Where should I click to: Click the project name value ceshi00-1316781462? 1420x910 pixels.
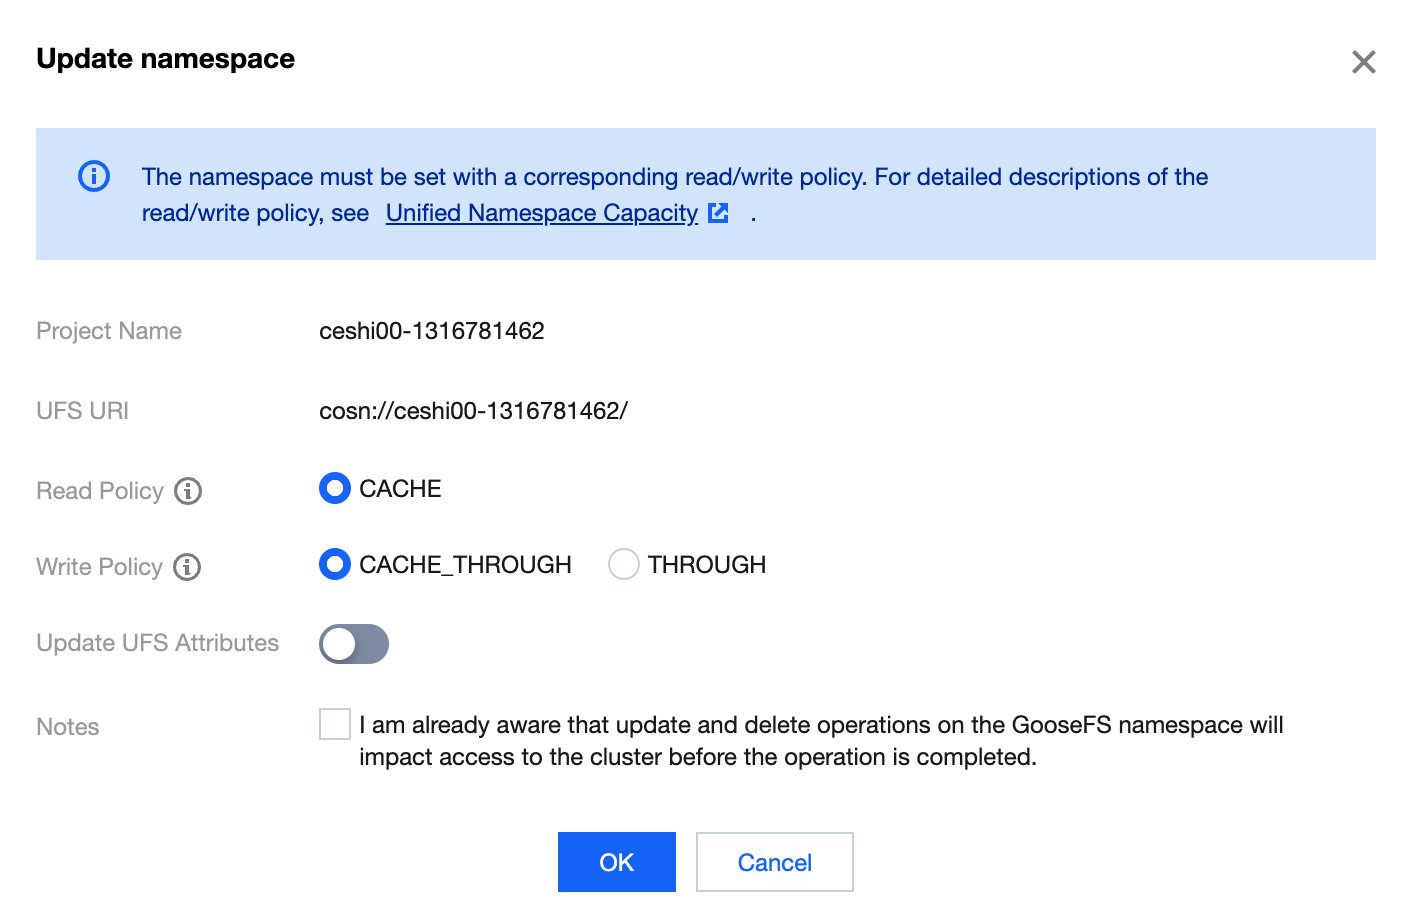pos(431,331)
